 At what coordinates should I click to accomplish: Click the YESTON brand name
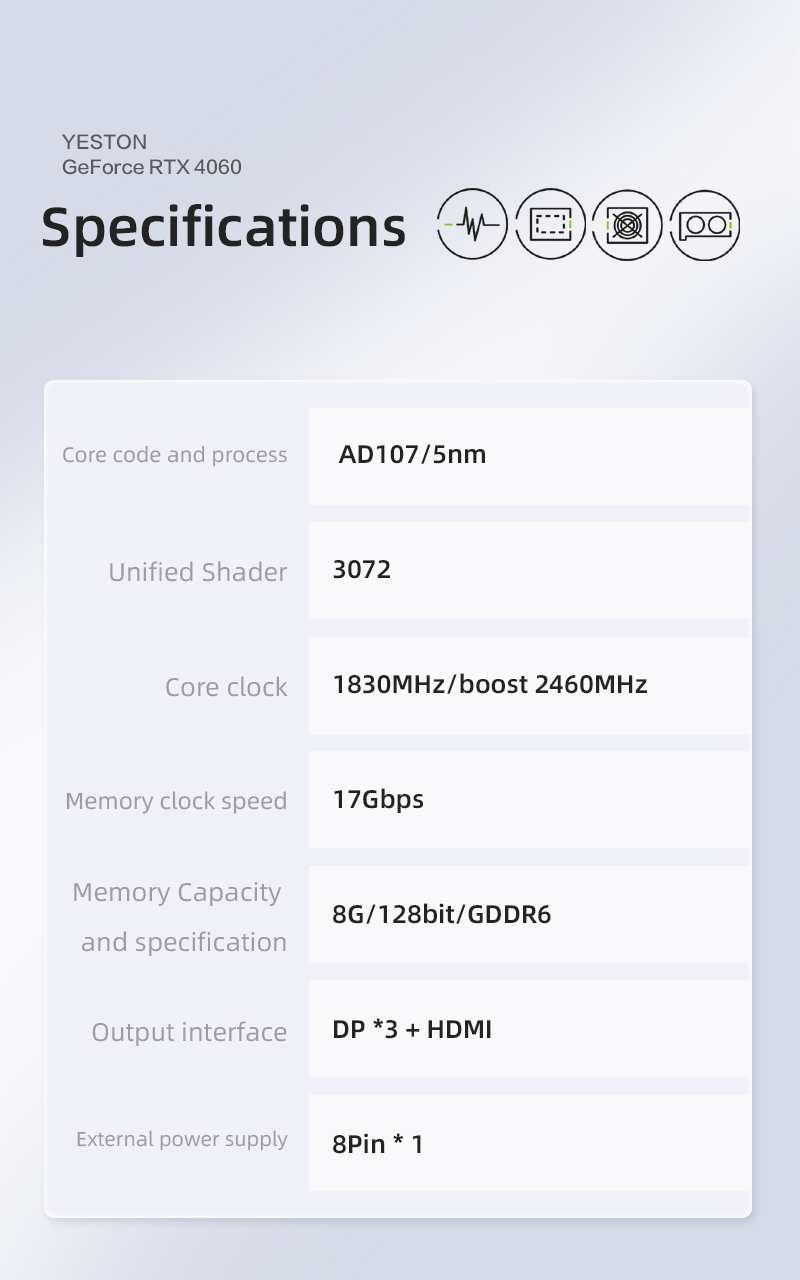coord(104,142)
